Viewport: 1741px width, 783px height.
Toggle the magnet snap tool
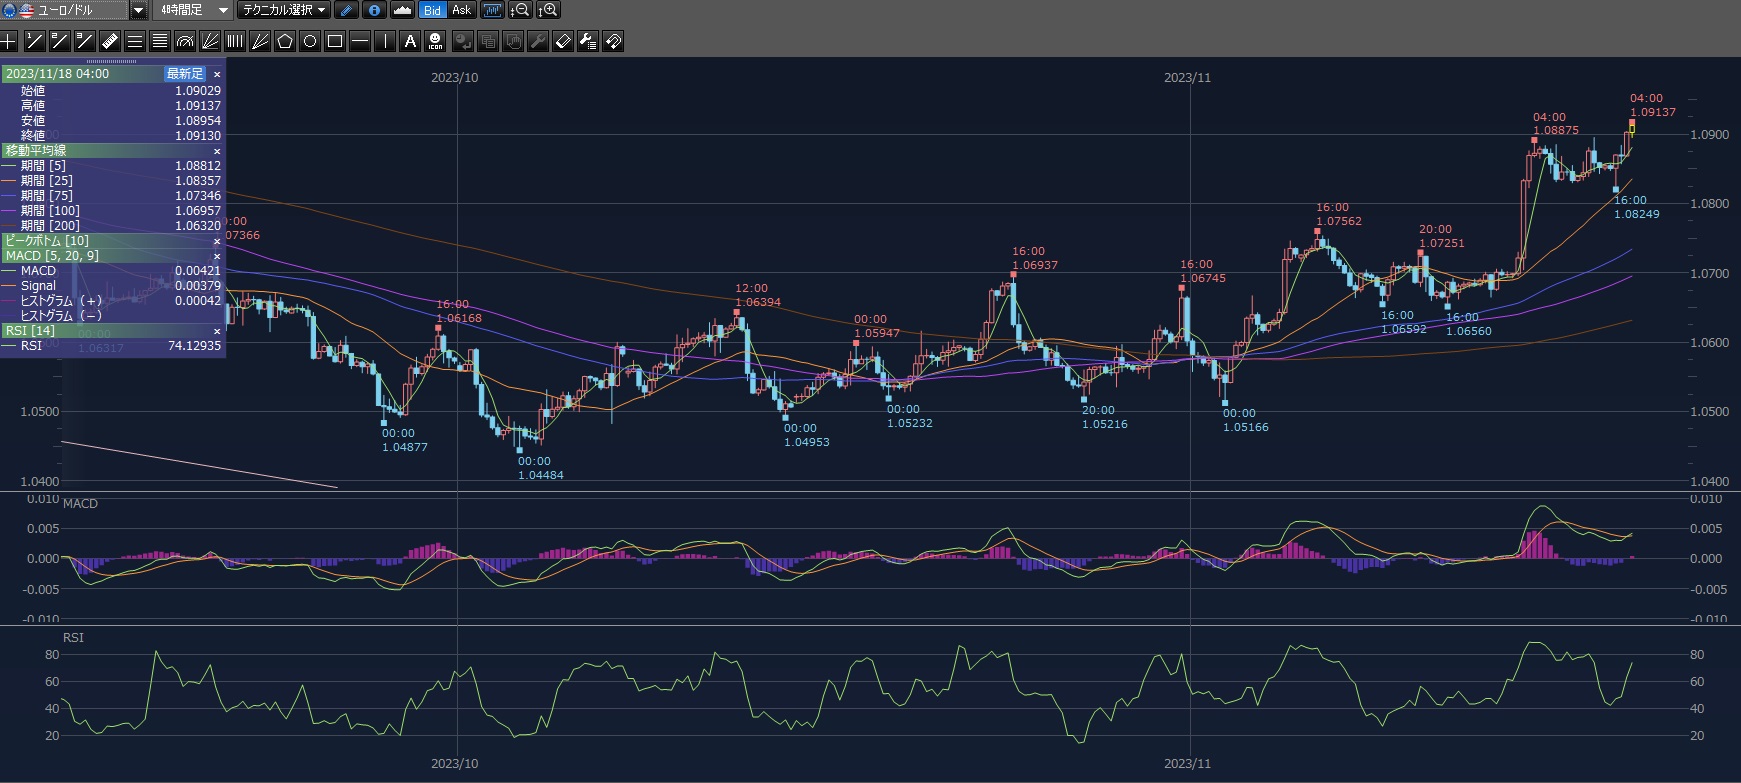pos(613,41)
